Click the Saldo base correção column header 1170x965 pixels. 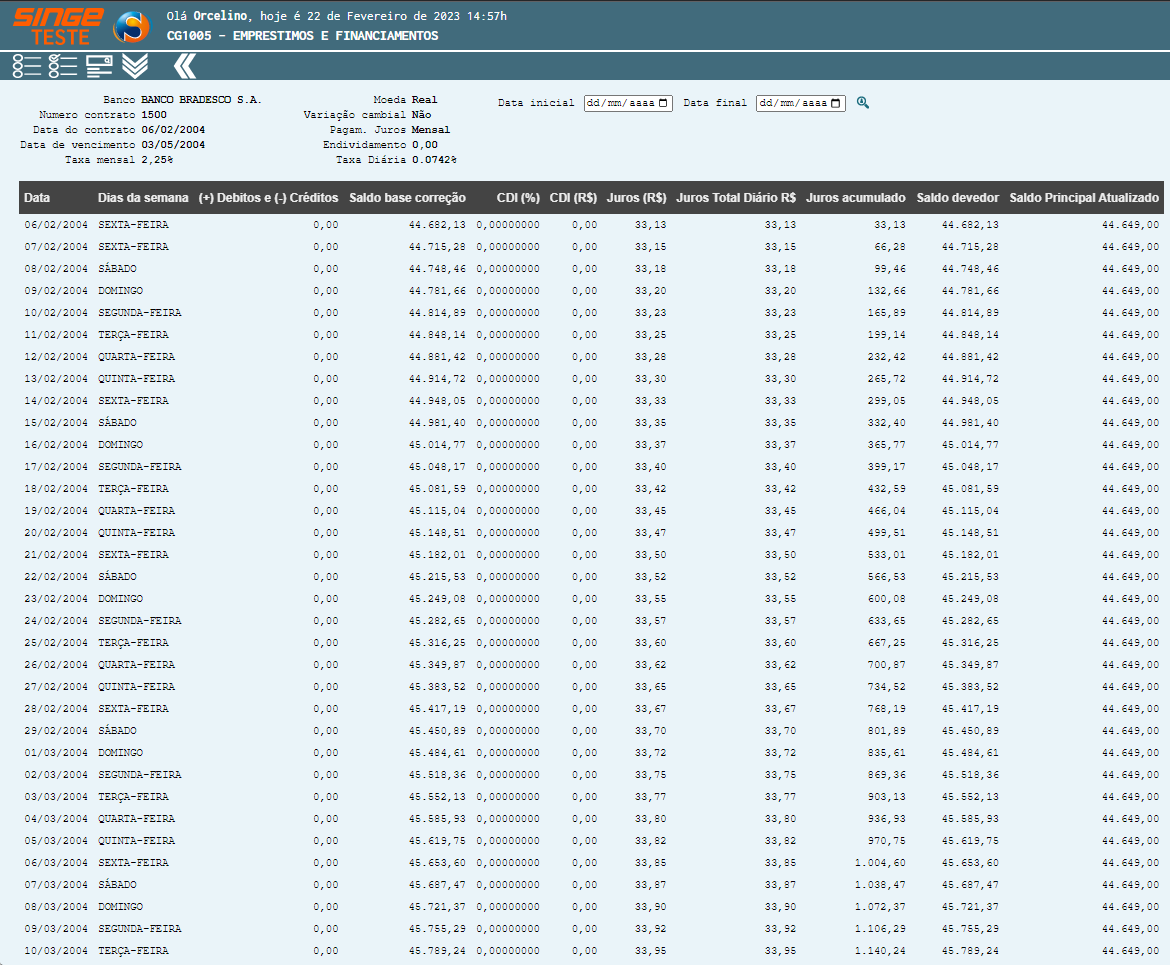click(x=407, y=198)
